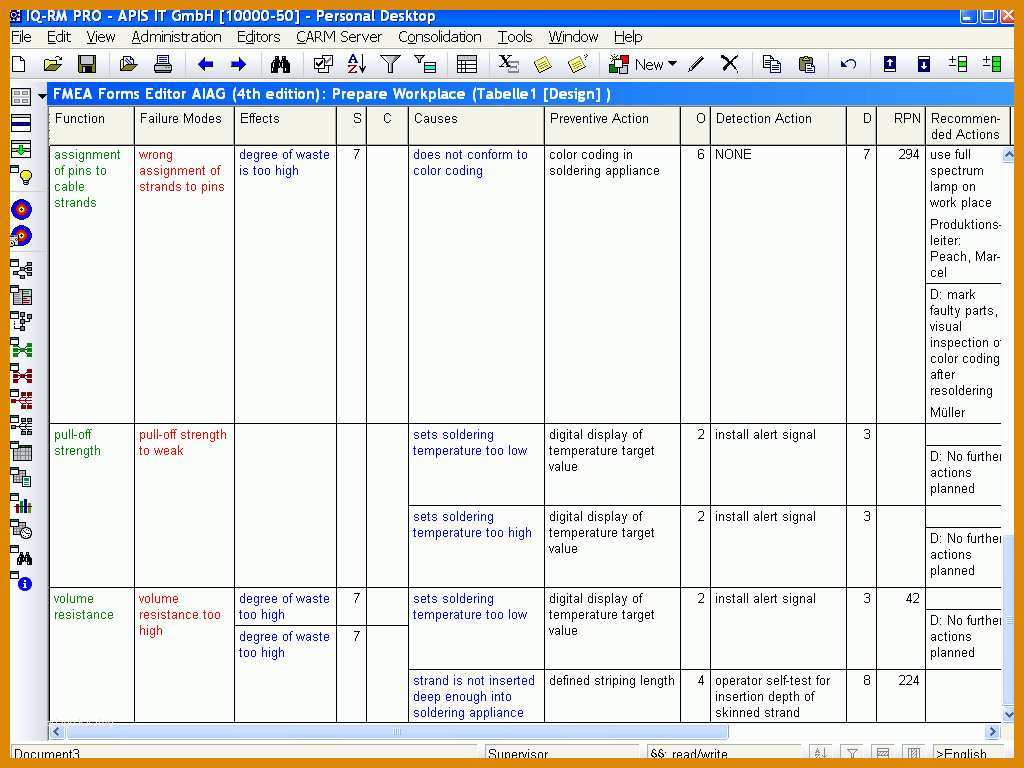
Task: Click the first bullseye target sidebar icon
Action: (22, 209)
